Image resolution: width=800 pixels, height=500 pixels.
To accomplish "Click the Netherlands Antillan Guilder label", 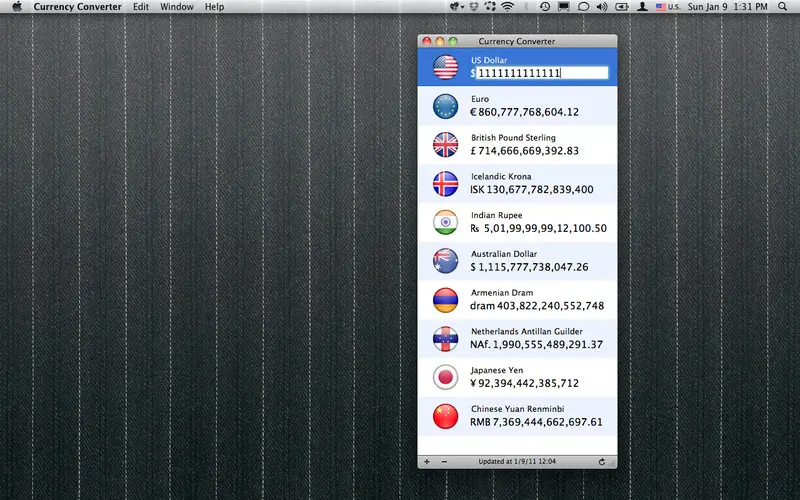I will coord(527,332).
